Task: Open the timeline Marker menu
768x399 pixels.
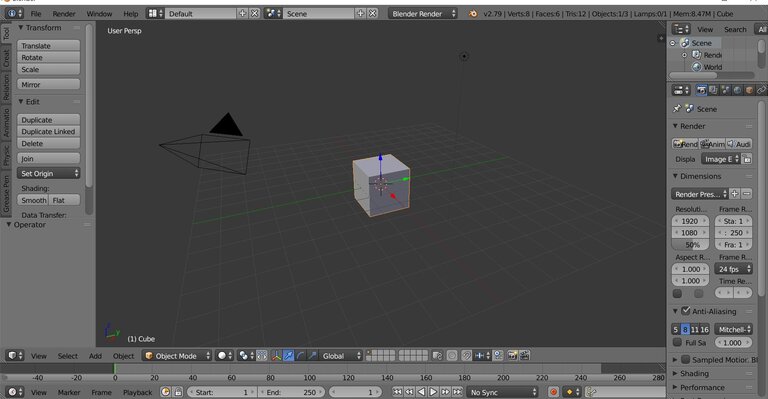Action: [x=69, y=392]
